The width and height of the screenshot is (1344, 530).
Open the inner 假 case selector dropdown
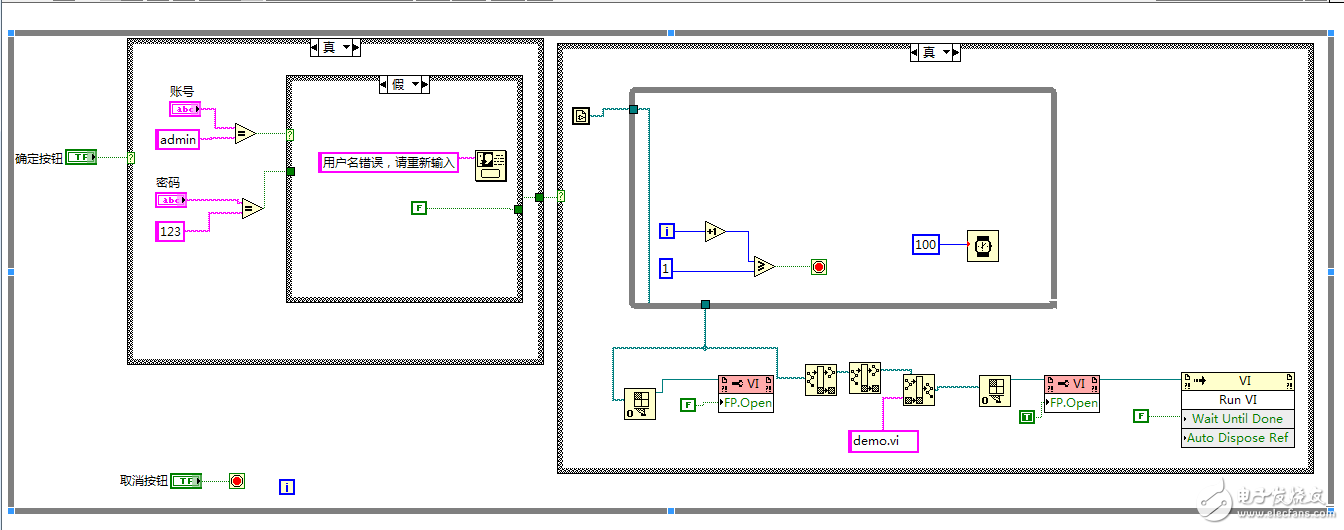click(x=404, y=84)
